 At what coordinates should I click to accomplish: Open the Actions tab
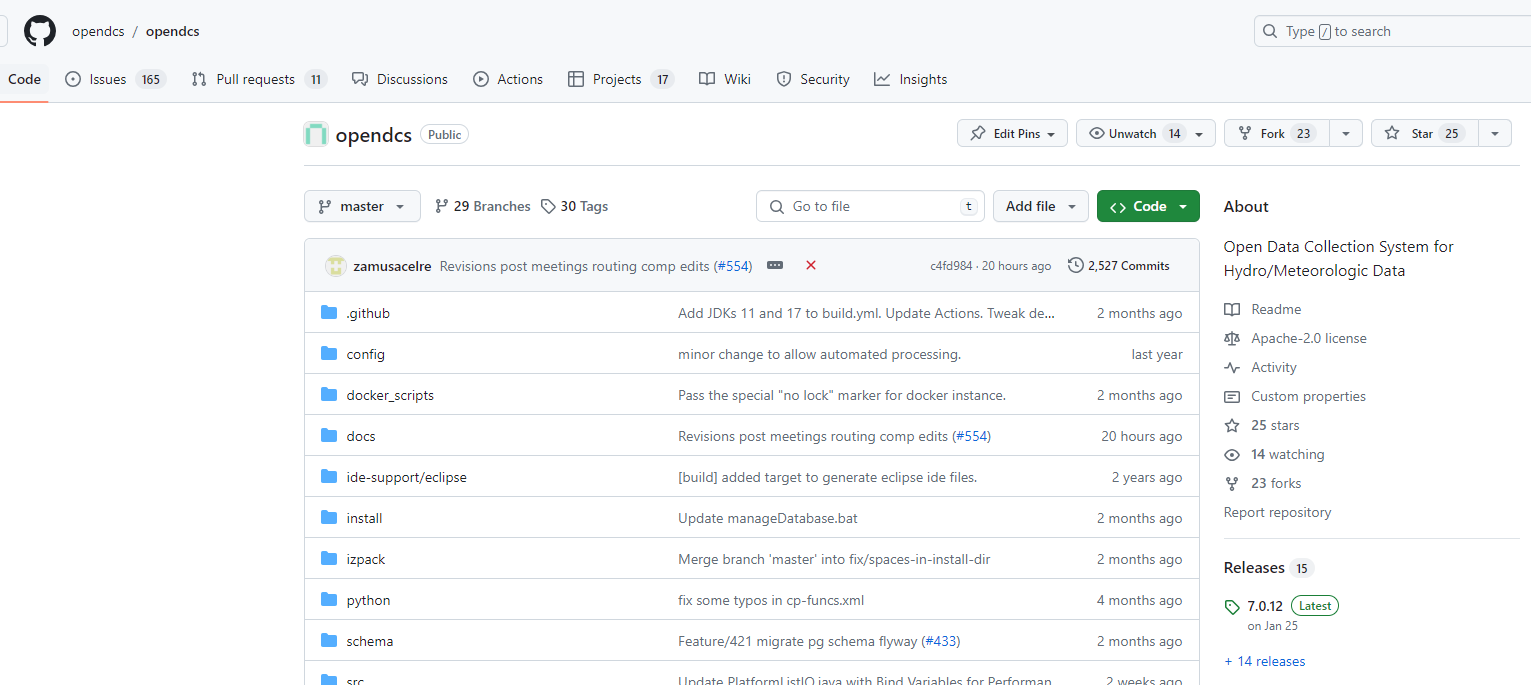pyautogui.click(x=508, y=79)
